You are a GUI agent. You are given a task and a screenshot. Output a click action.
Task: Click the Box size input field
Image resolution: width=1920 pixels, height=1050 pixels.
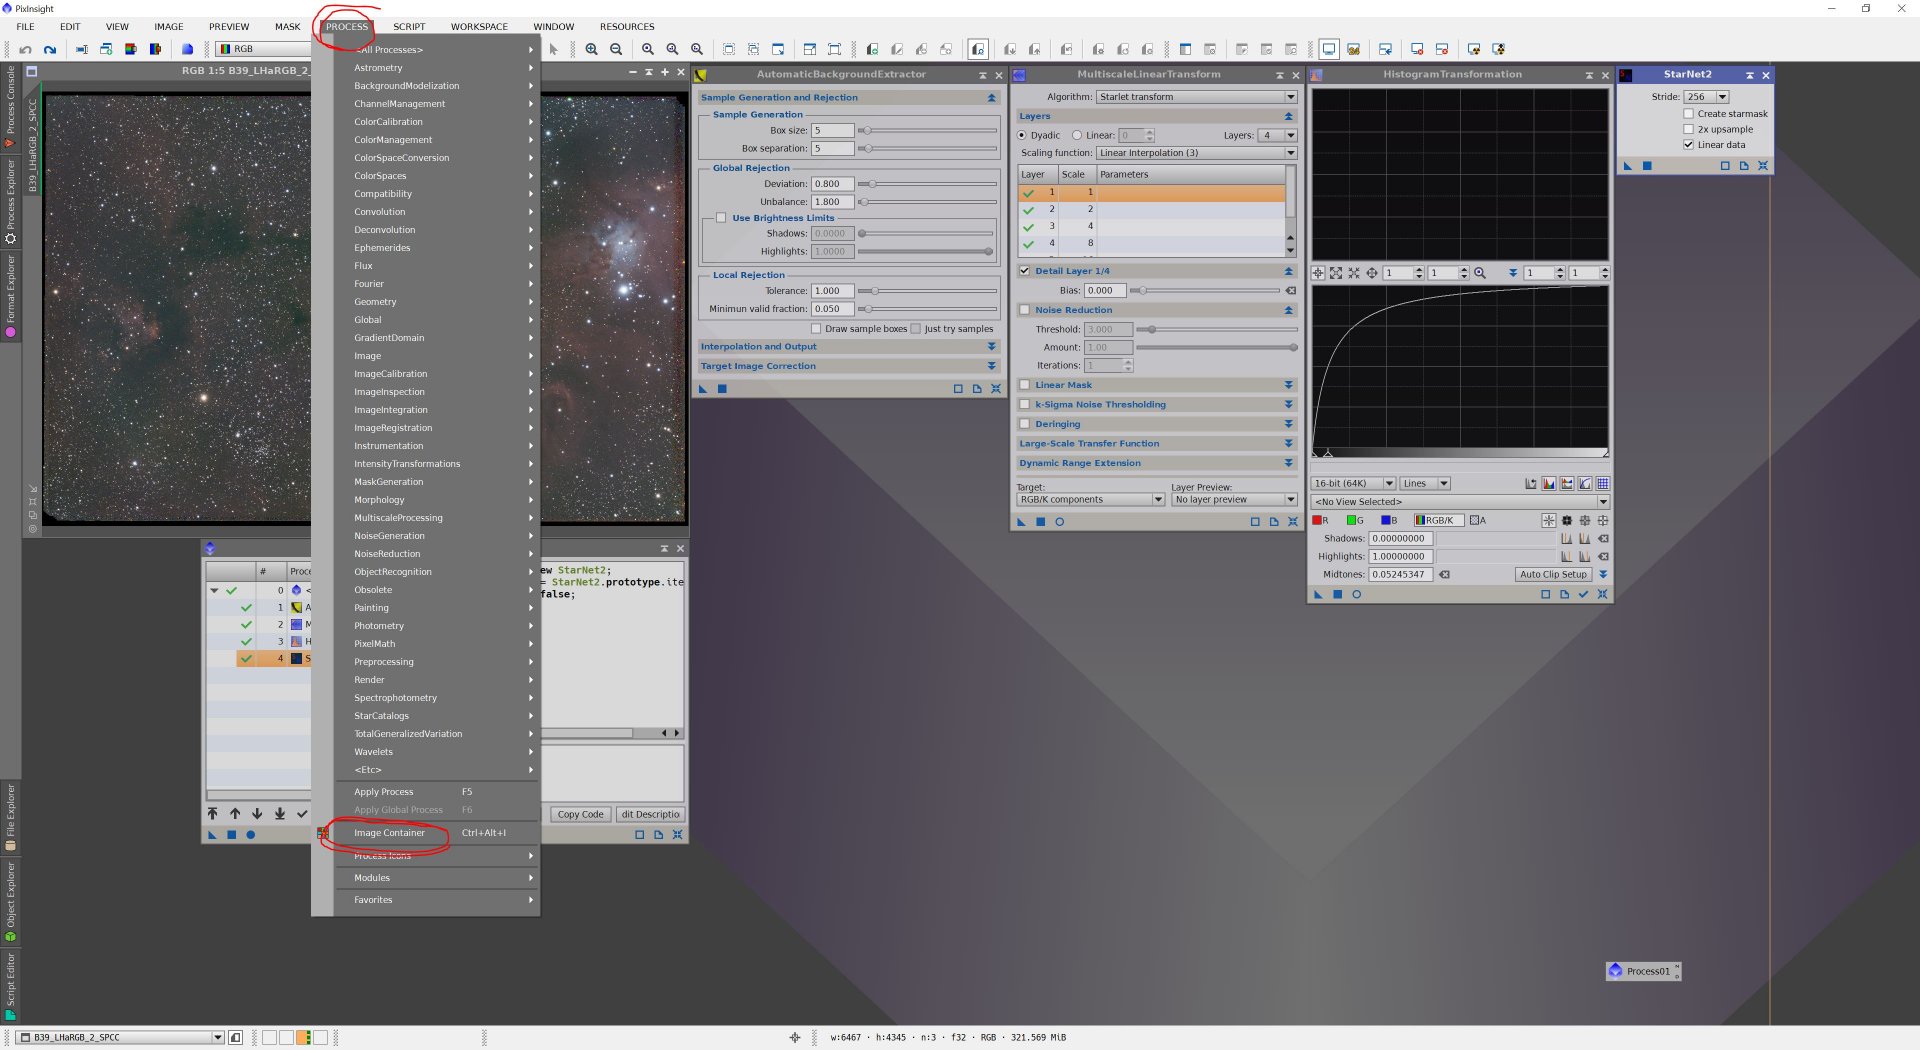point(832,130)
